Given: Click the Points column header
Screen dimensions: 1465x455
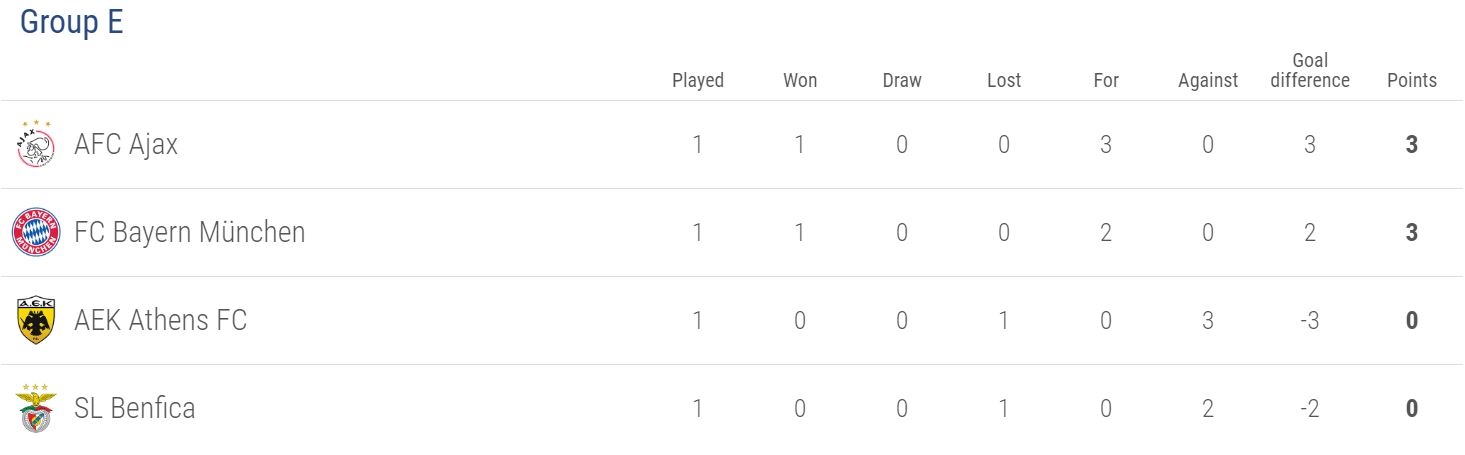Looking at the screenshot, I should point(1412,81).
